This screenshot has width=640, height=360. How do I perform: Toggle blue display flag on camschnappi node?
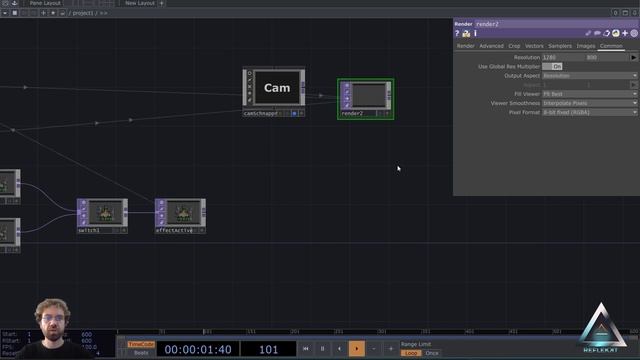point(294,113)
